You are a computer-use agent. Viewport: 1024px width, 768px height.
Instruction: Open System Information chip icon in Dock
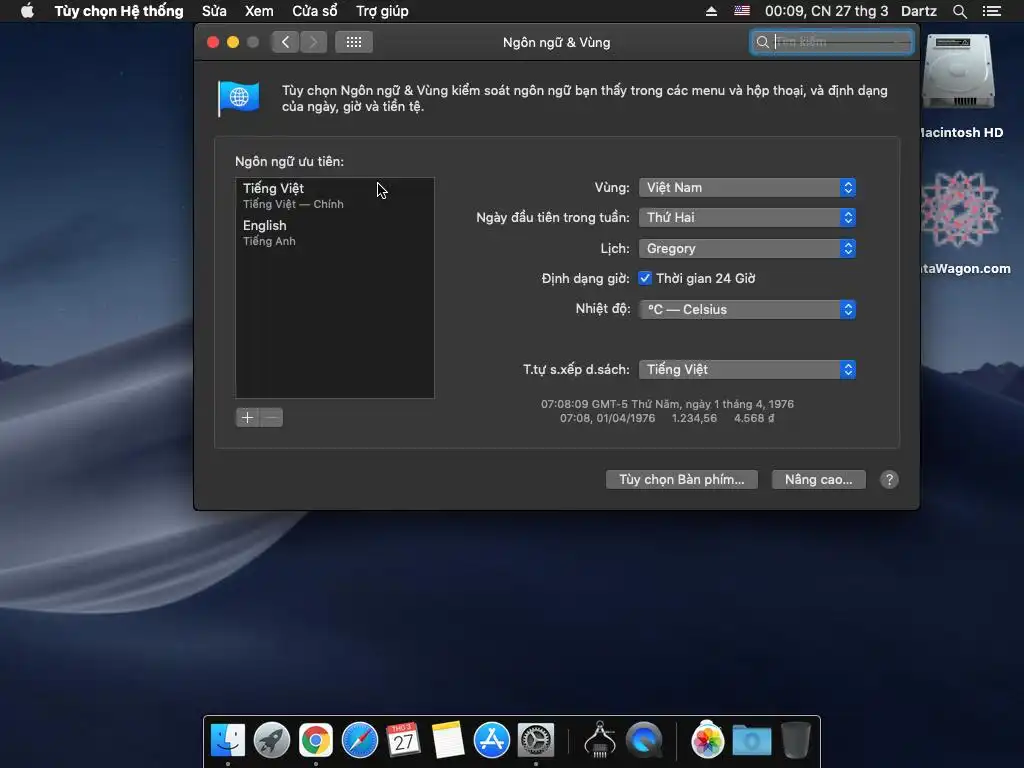click(x=600, y=740)
